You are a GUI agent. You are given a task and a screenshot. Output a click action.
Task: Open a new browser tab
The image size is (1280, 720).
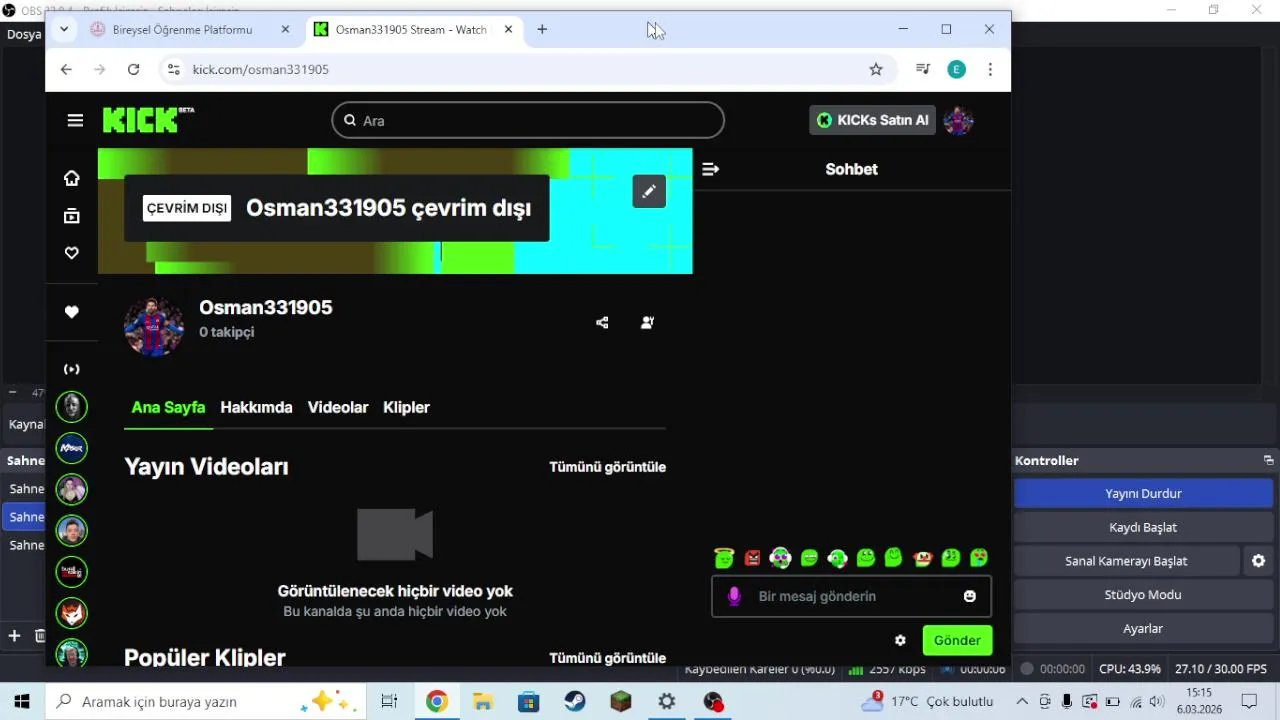coord(542,29)
